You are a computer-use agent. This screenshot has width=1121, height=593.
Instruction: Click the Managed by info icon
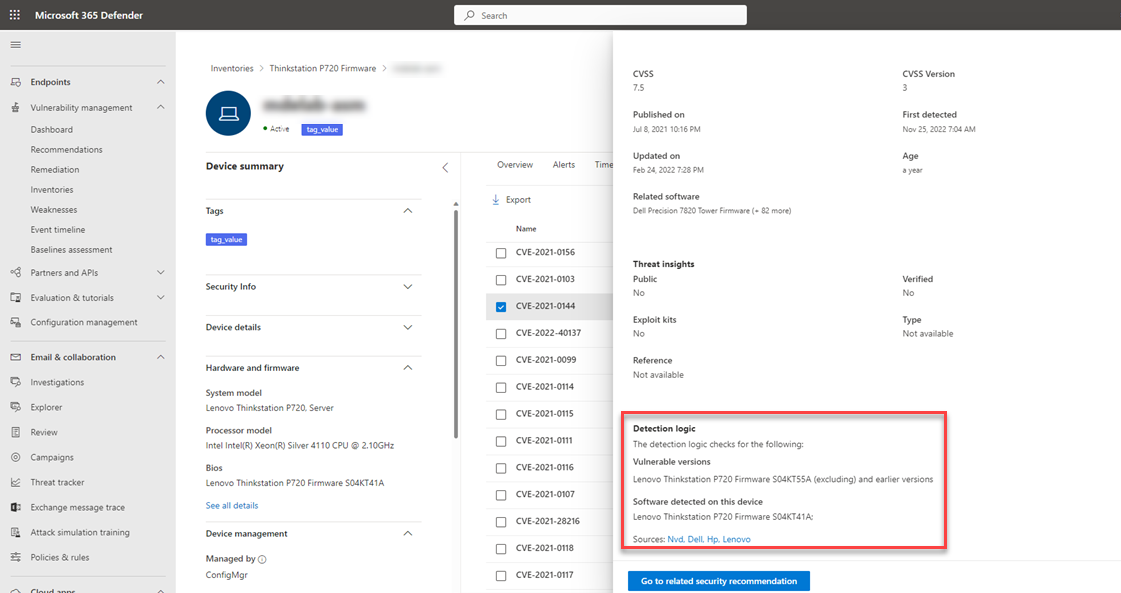coord(262,559)
